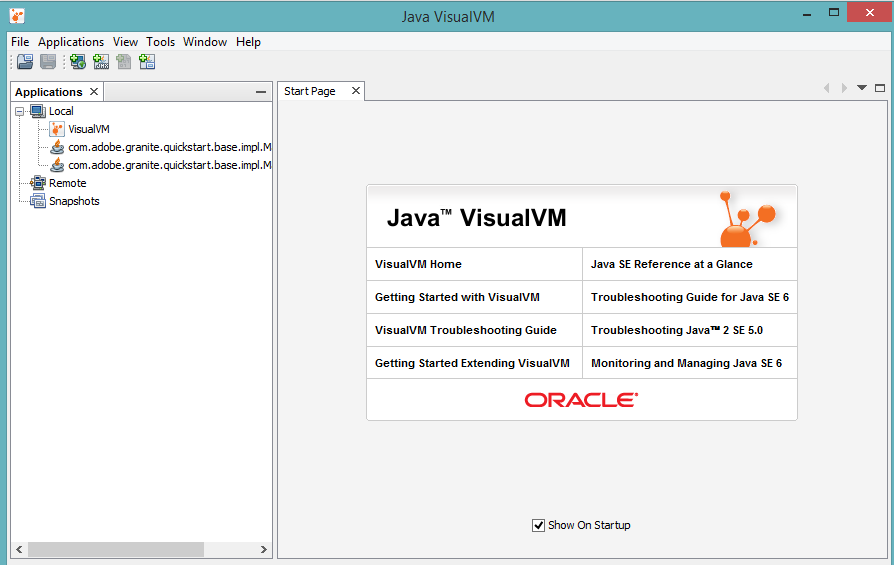Open Getting Started with VisualVM link
This screenshot has height=565, width=894.
point(457,297)
